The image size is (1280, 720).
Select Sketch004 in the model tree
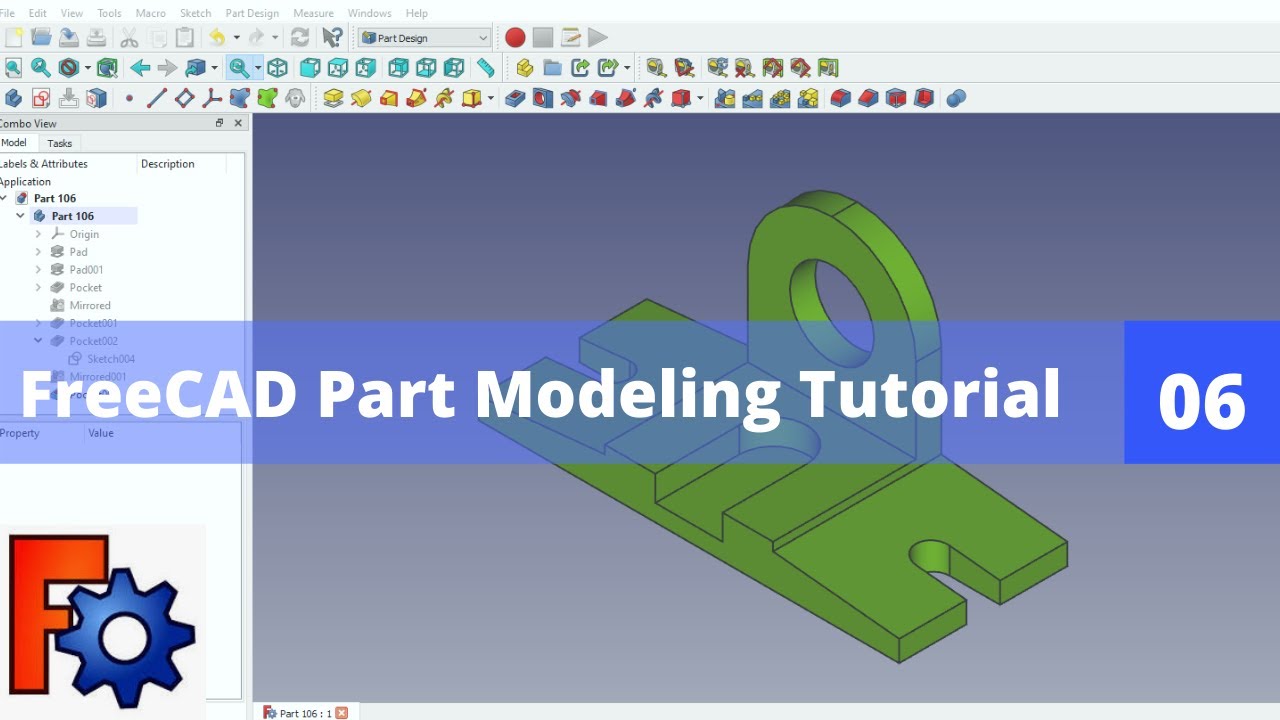110,359
